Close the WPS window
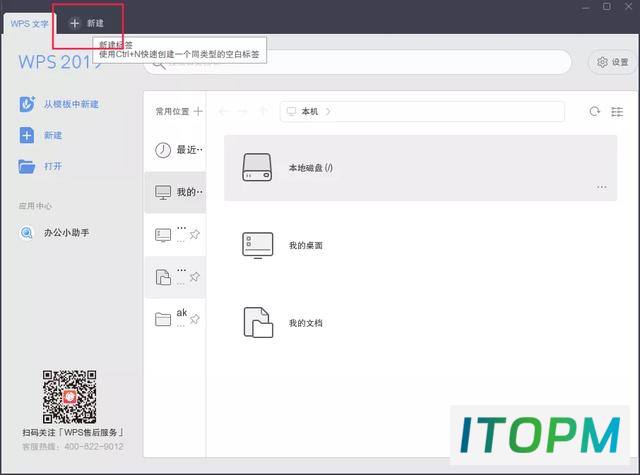640x475 pixels. coord(629,6)
